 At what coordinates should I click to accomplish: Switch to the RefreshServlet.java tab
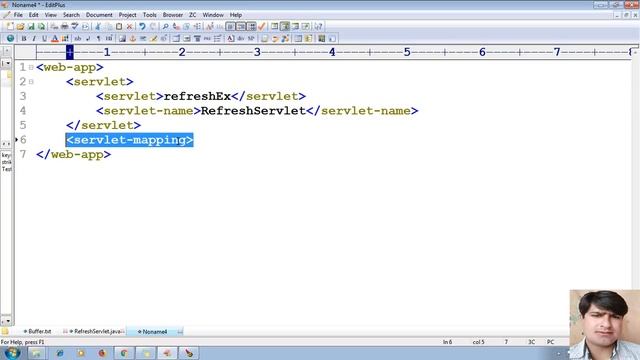point(94,331)
